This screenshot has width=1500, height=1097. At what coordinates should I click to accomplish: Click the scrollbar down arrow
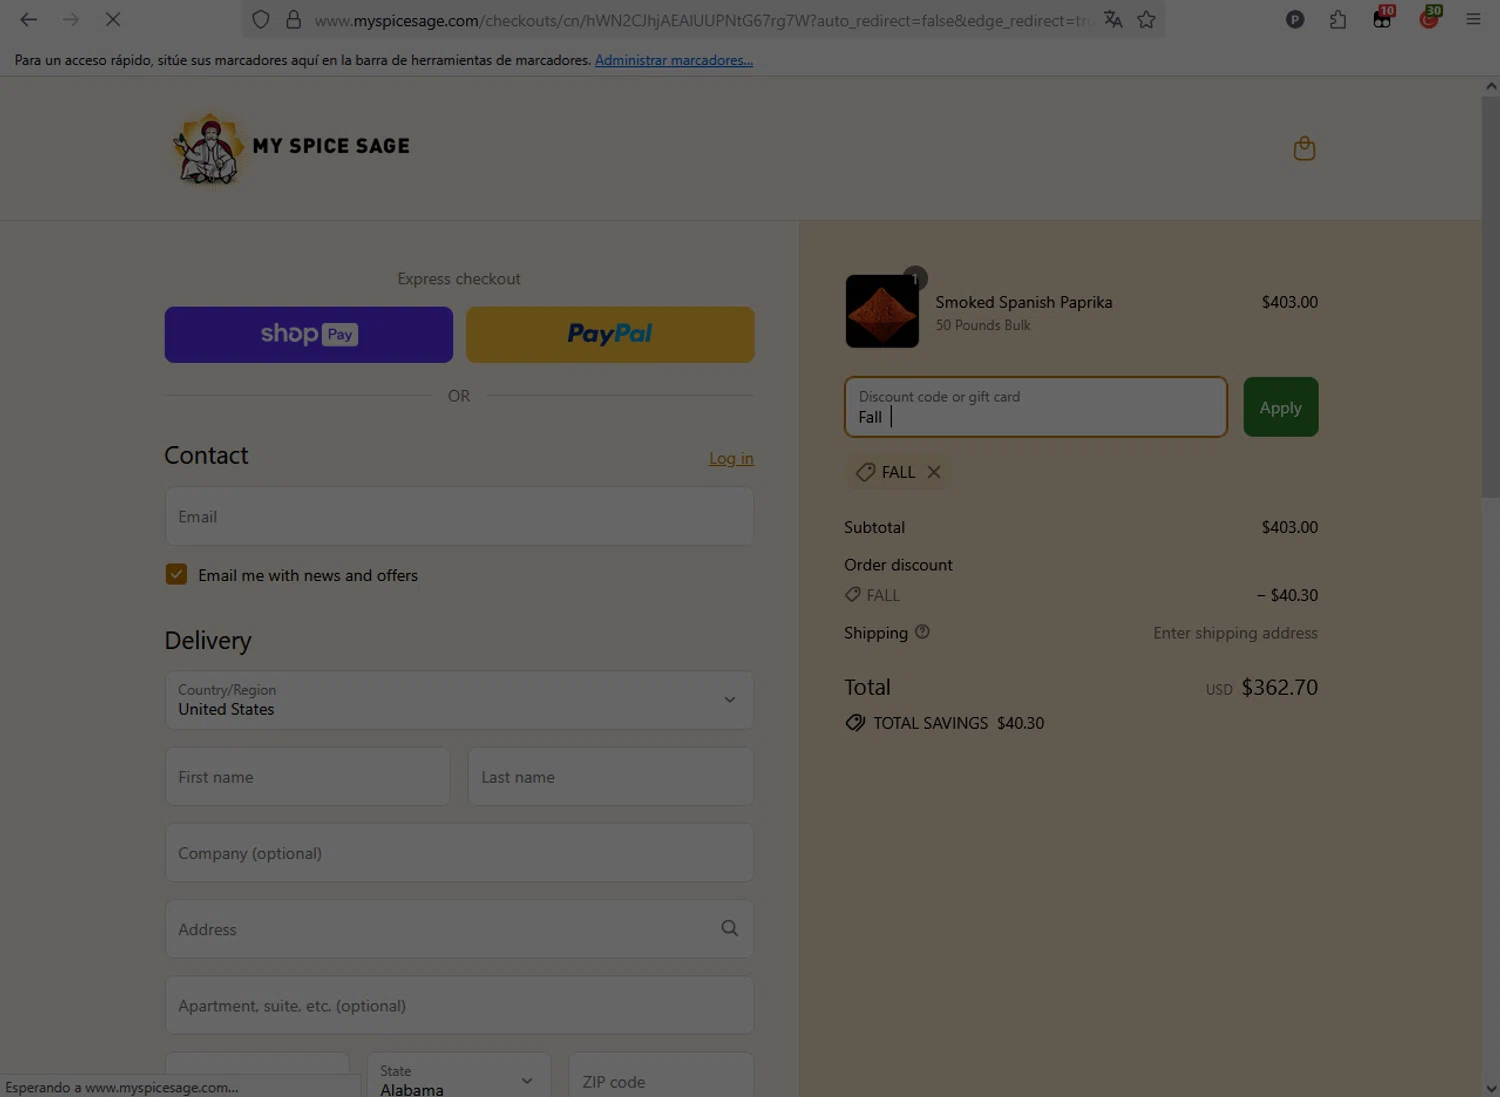(1491, 1088)
